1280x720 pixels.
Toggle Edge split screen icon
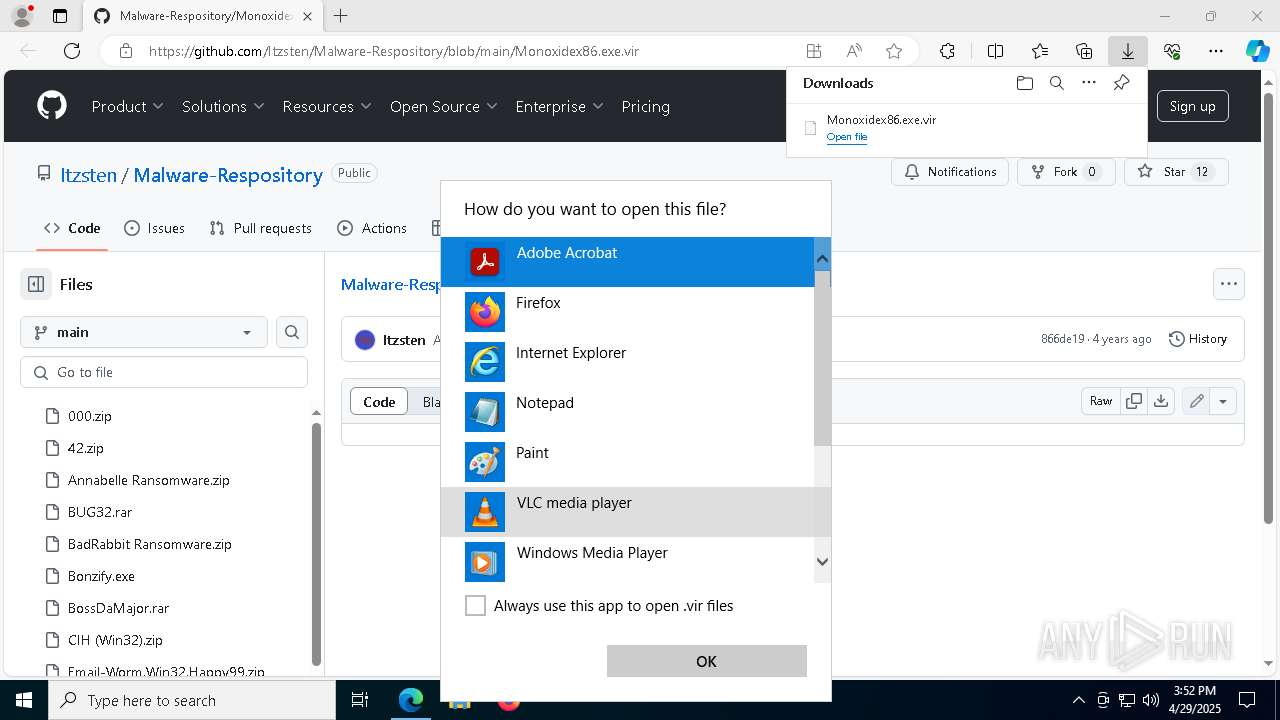click(x=995, y=51)
